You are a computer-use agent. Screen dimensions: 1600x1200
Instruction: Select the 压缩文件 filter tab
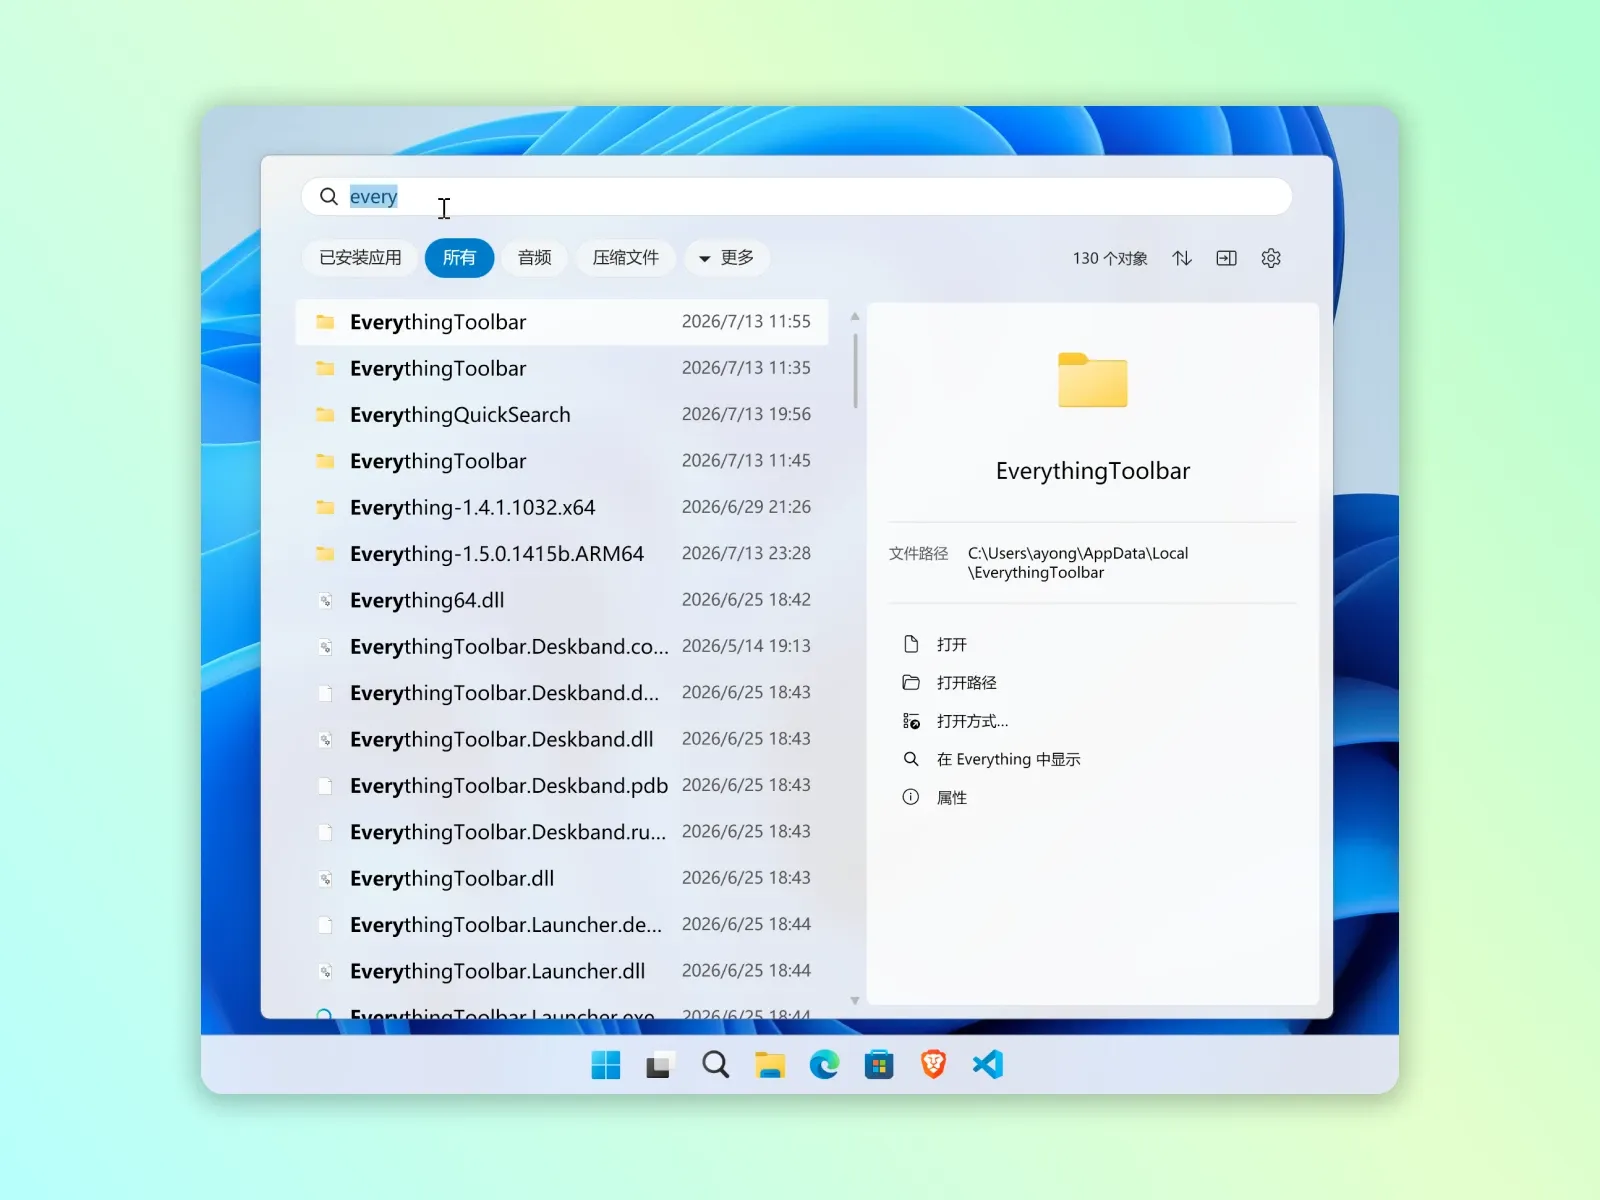click(x=626, y=258)
